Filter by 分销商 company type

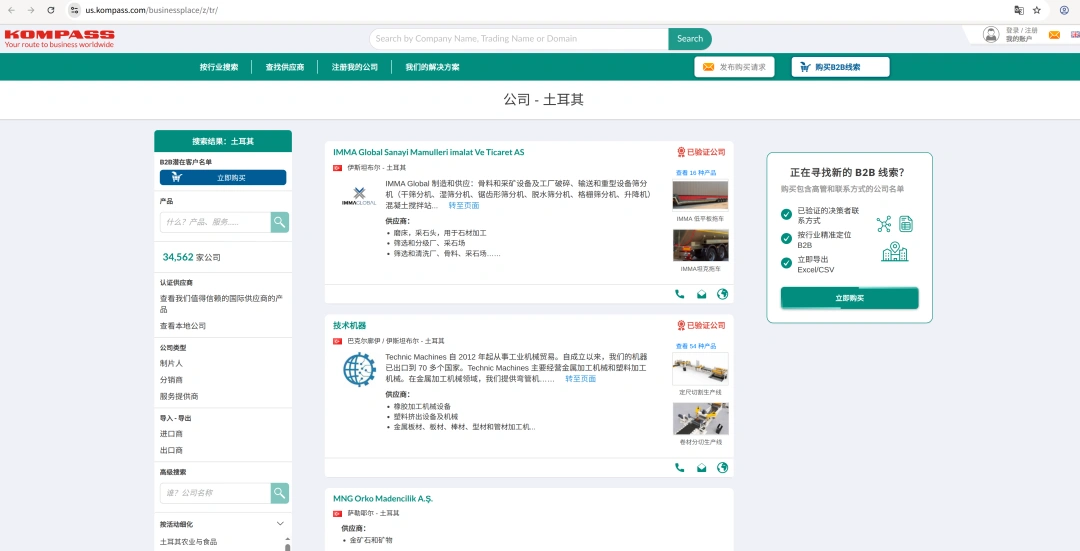coord(172,380)
